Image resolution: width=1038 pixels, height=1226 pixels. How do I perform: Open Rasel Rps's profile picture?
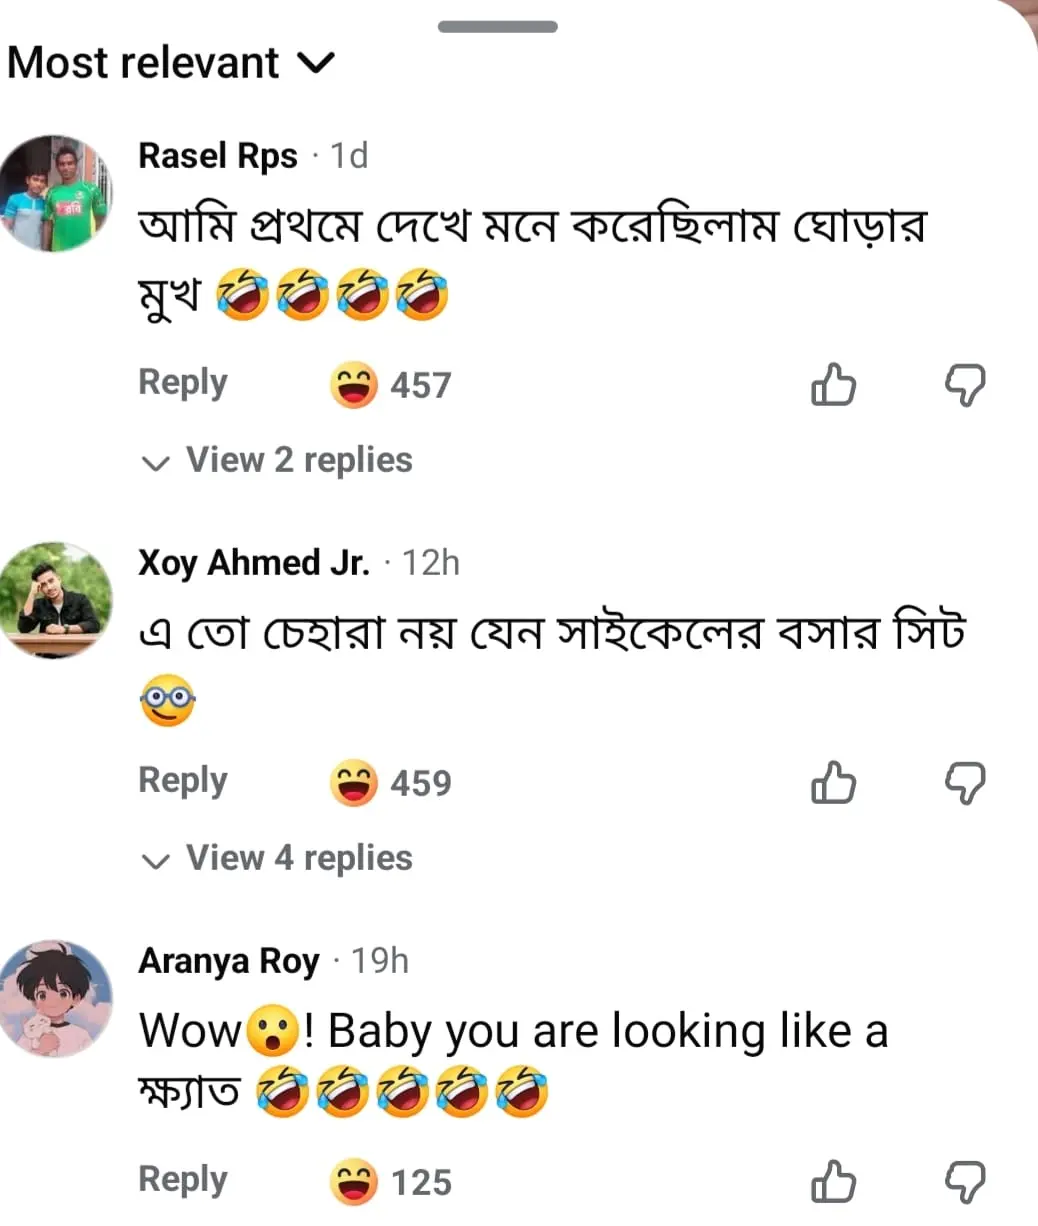pyautogui.click(x=54, y=193)
